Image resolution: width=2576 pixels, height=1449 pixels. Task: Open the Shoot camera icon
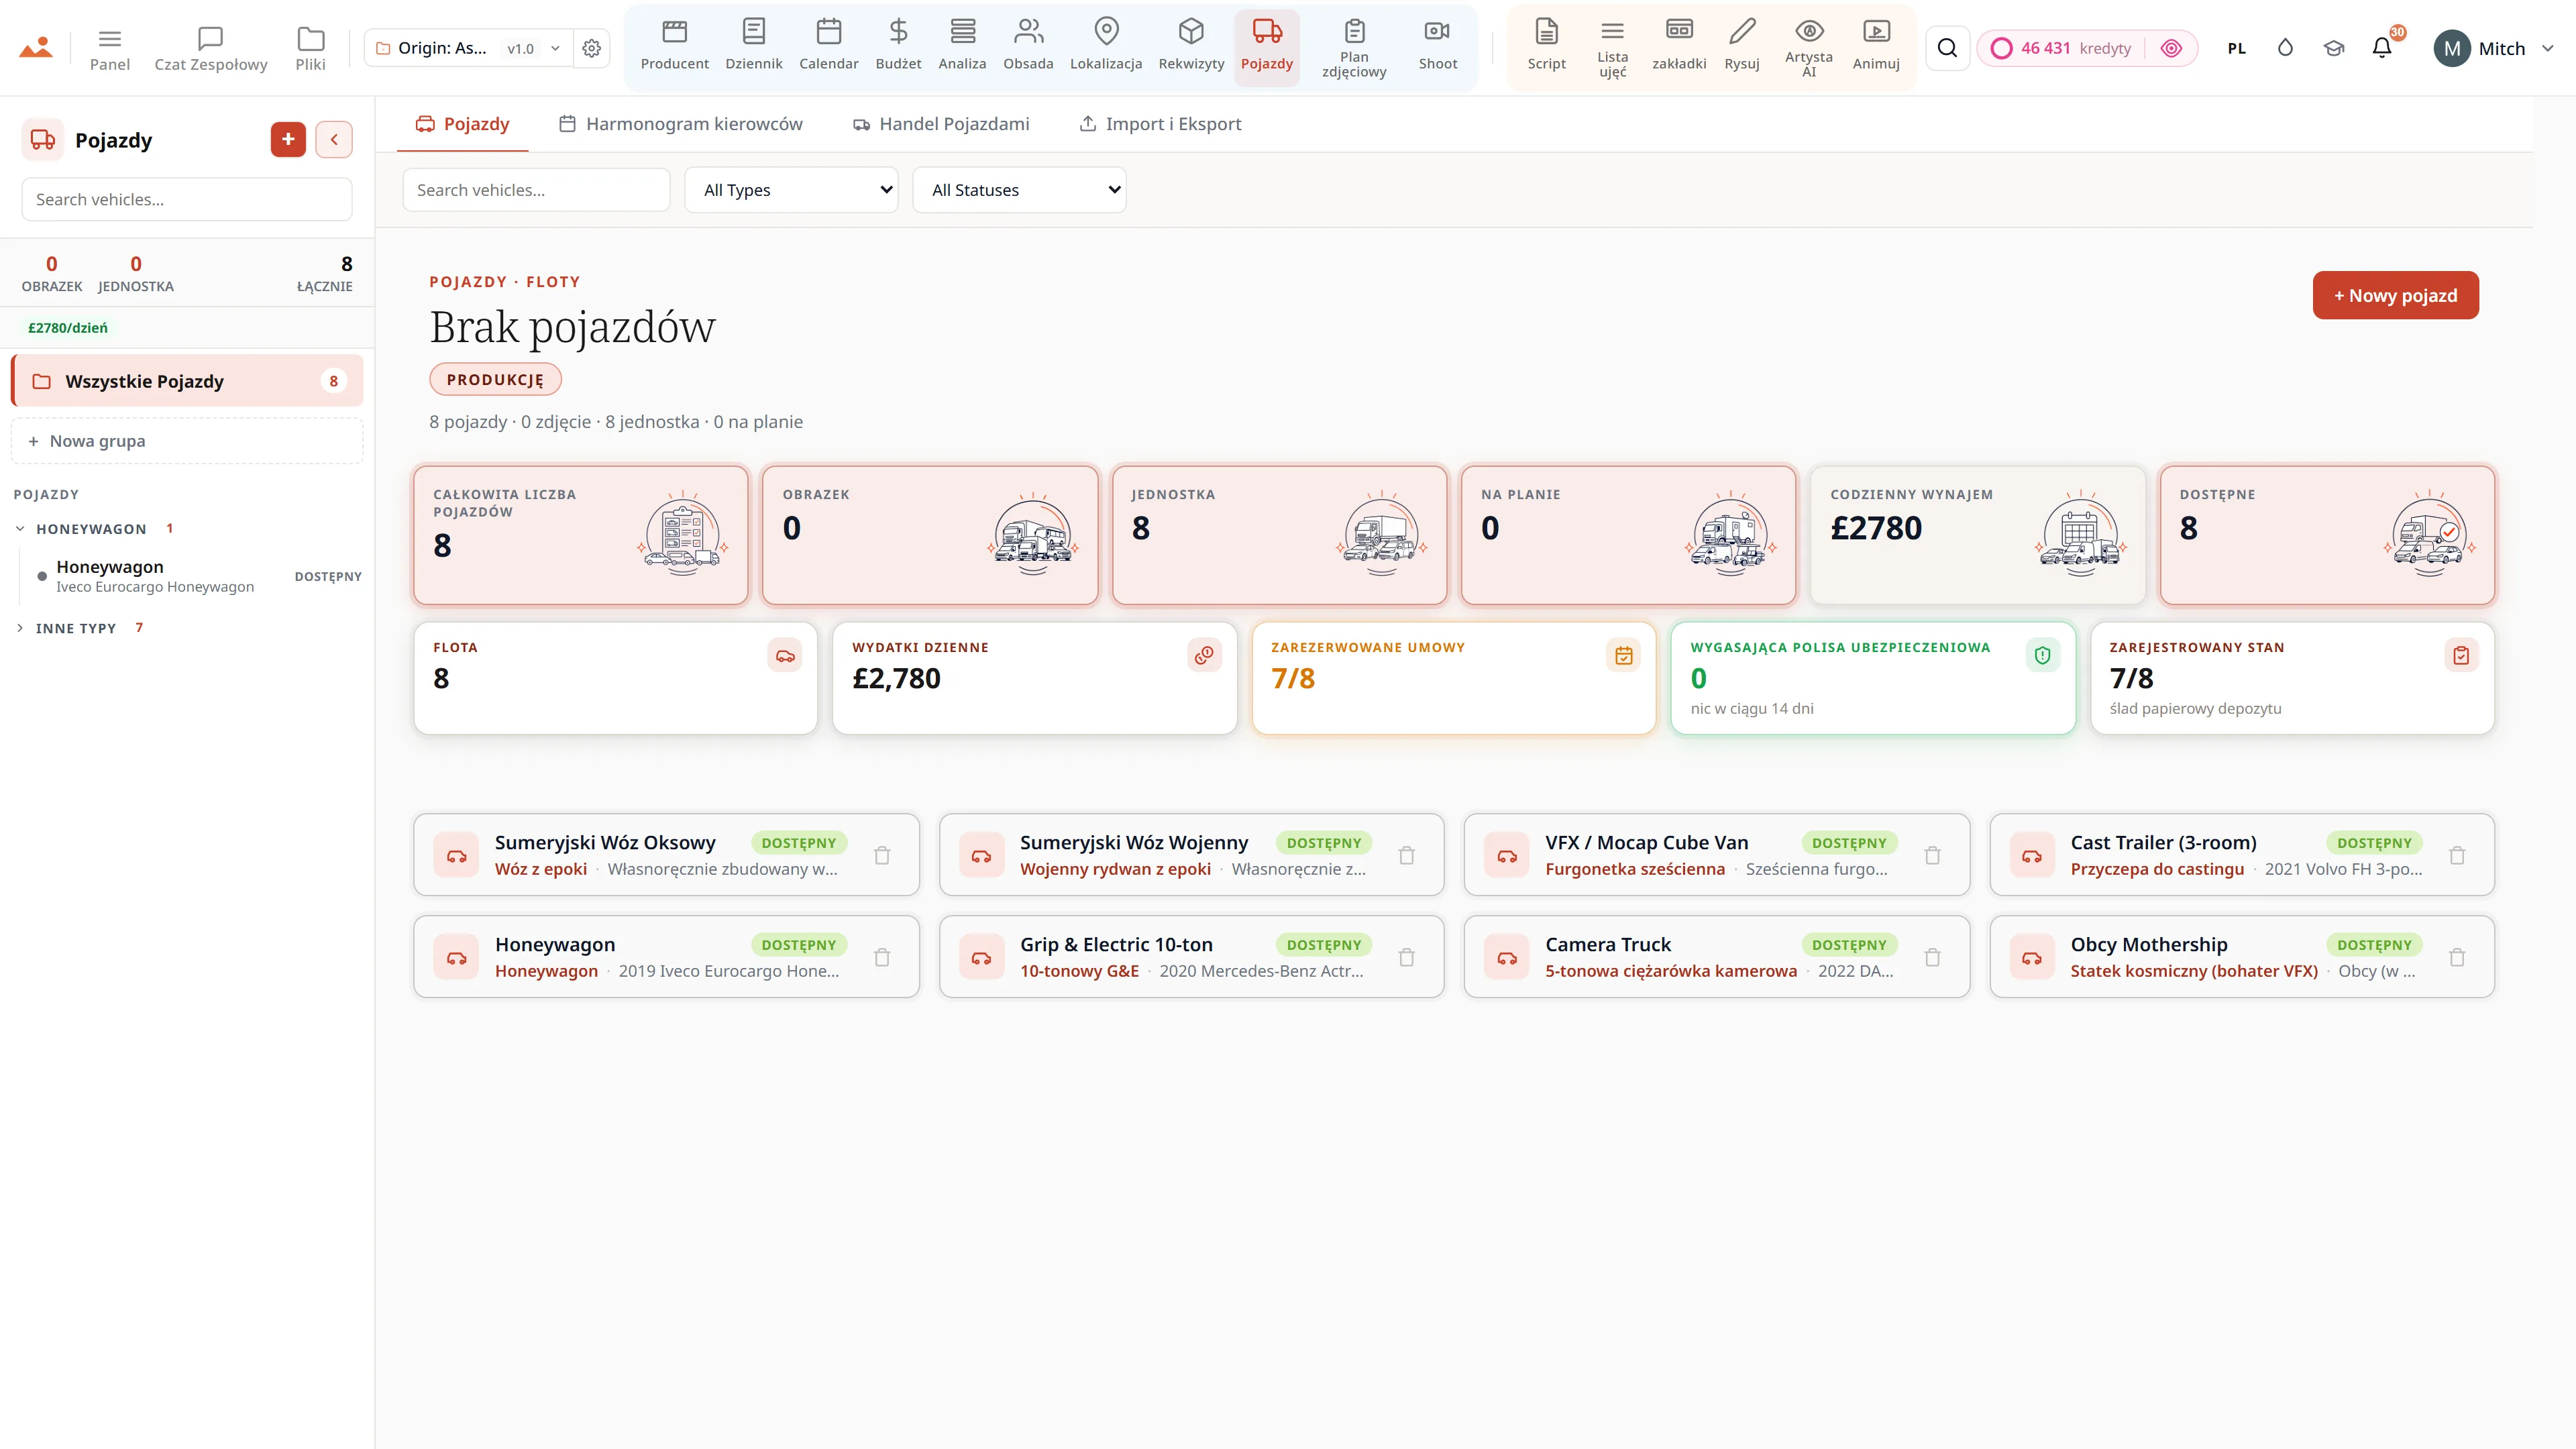click(x=1437, y=46)
